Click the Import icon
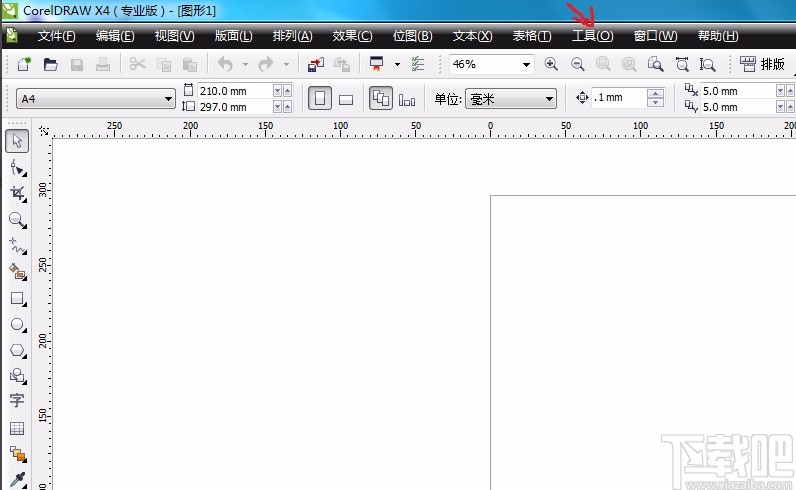Viewport: 796px width, 490px height. point(316,64)
